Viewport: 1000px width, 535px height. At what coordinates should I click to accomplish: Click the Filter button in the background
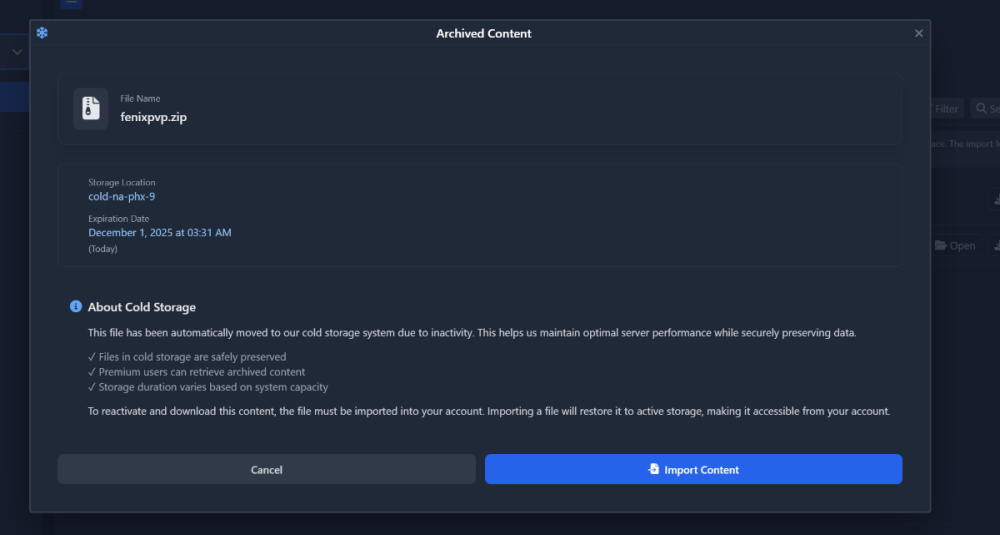(946, 108)
